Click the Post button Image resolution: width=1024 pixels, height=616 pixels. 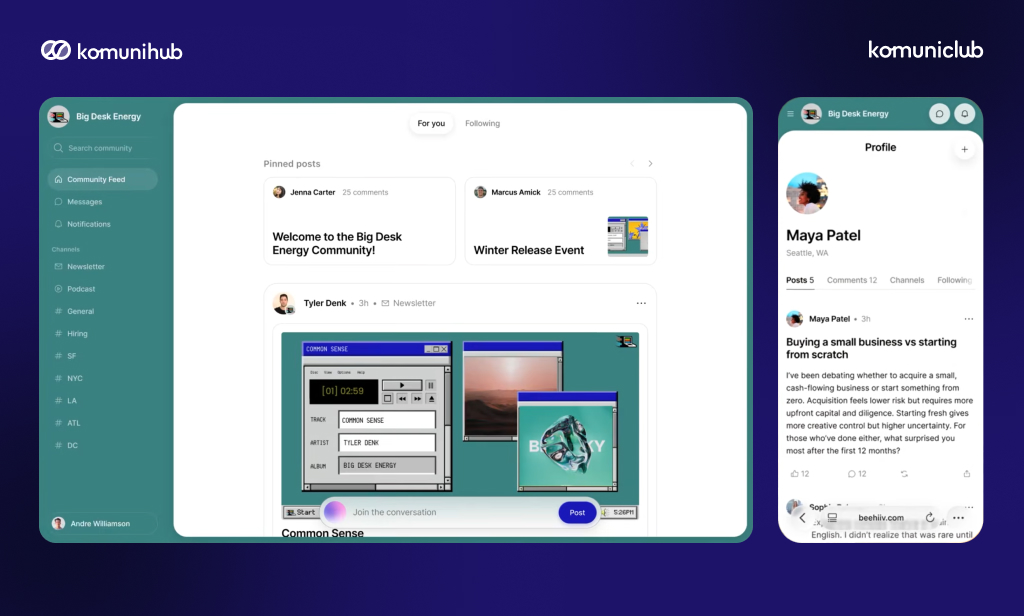(x=577, y=512)
